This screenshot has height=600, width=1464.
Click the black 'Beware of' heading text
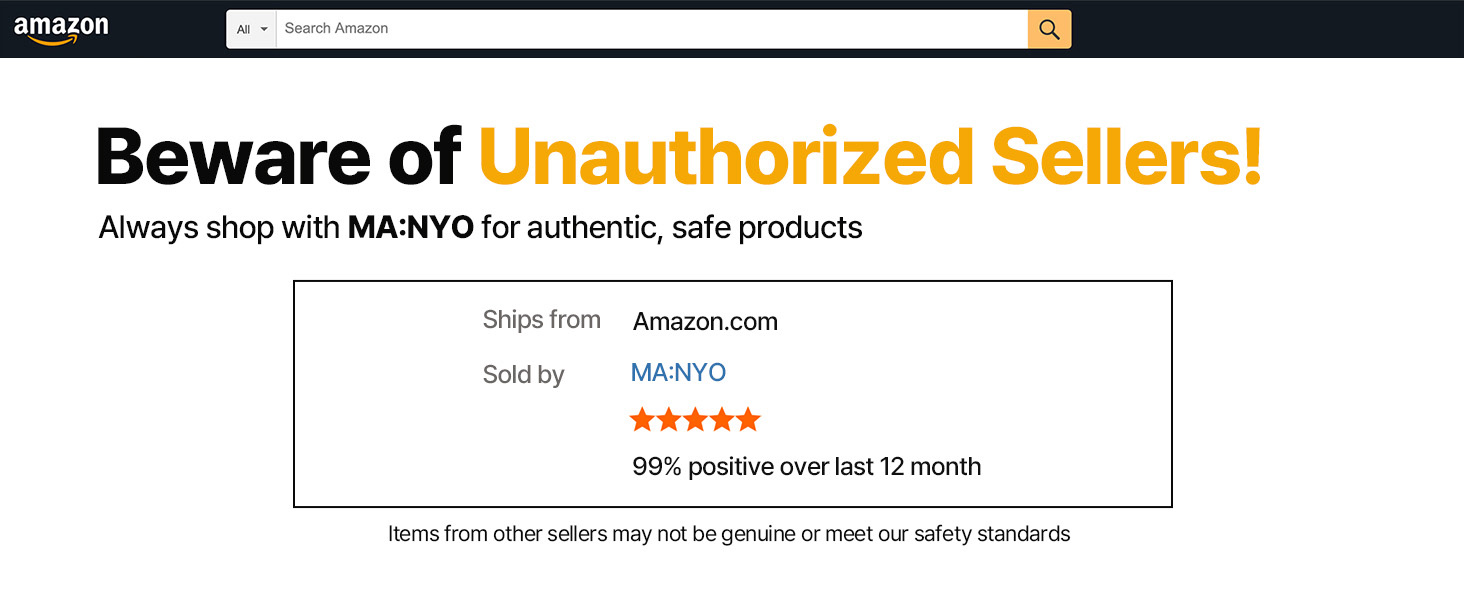pos(278,157)
